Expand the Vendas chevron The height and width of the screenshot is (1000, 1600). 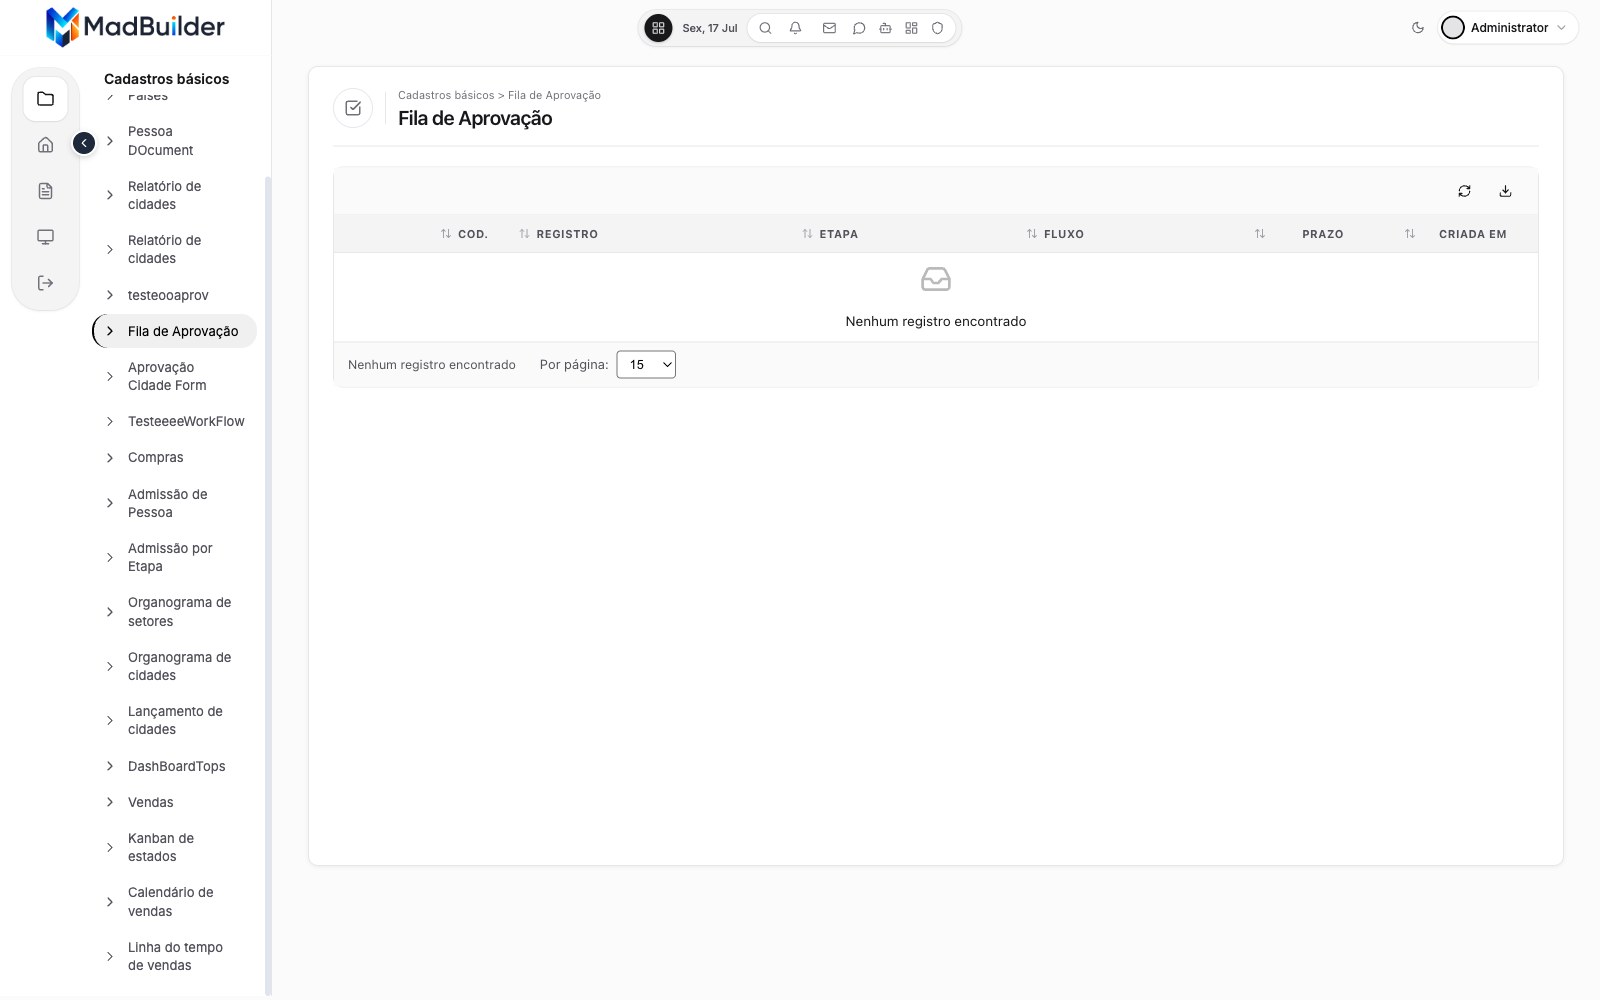pos(110,802)
